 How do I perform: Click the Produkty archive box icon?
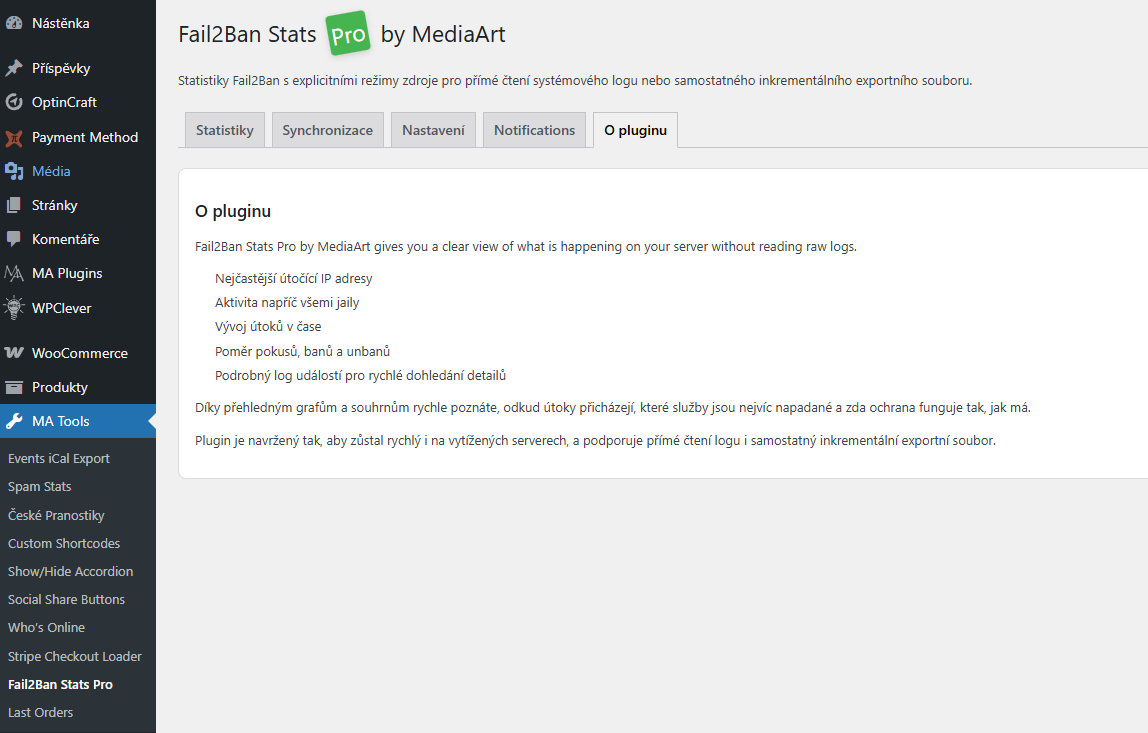pyautogui.click(x=14, y=387)
